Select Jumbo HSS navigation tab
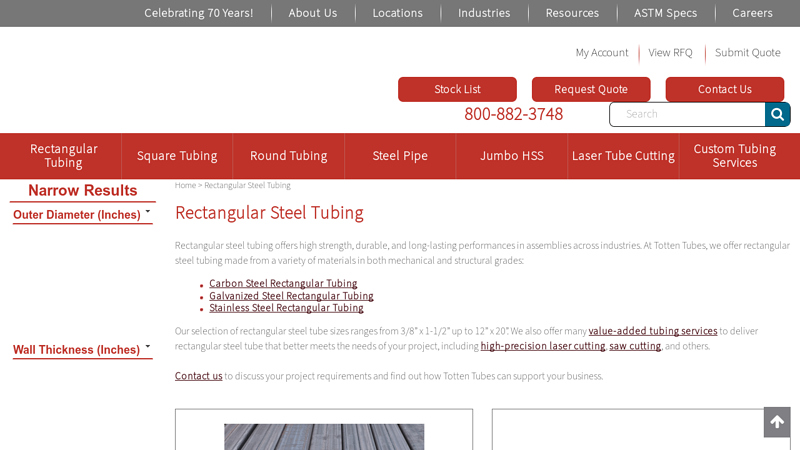Image resolution: width=800 pixels, height=450 pixels. [x=512, y=156]
